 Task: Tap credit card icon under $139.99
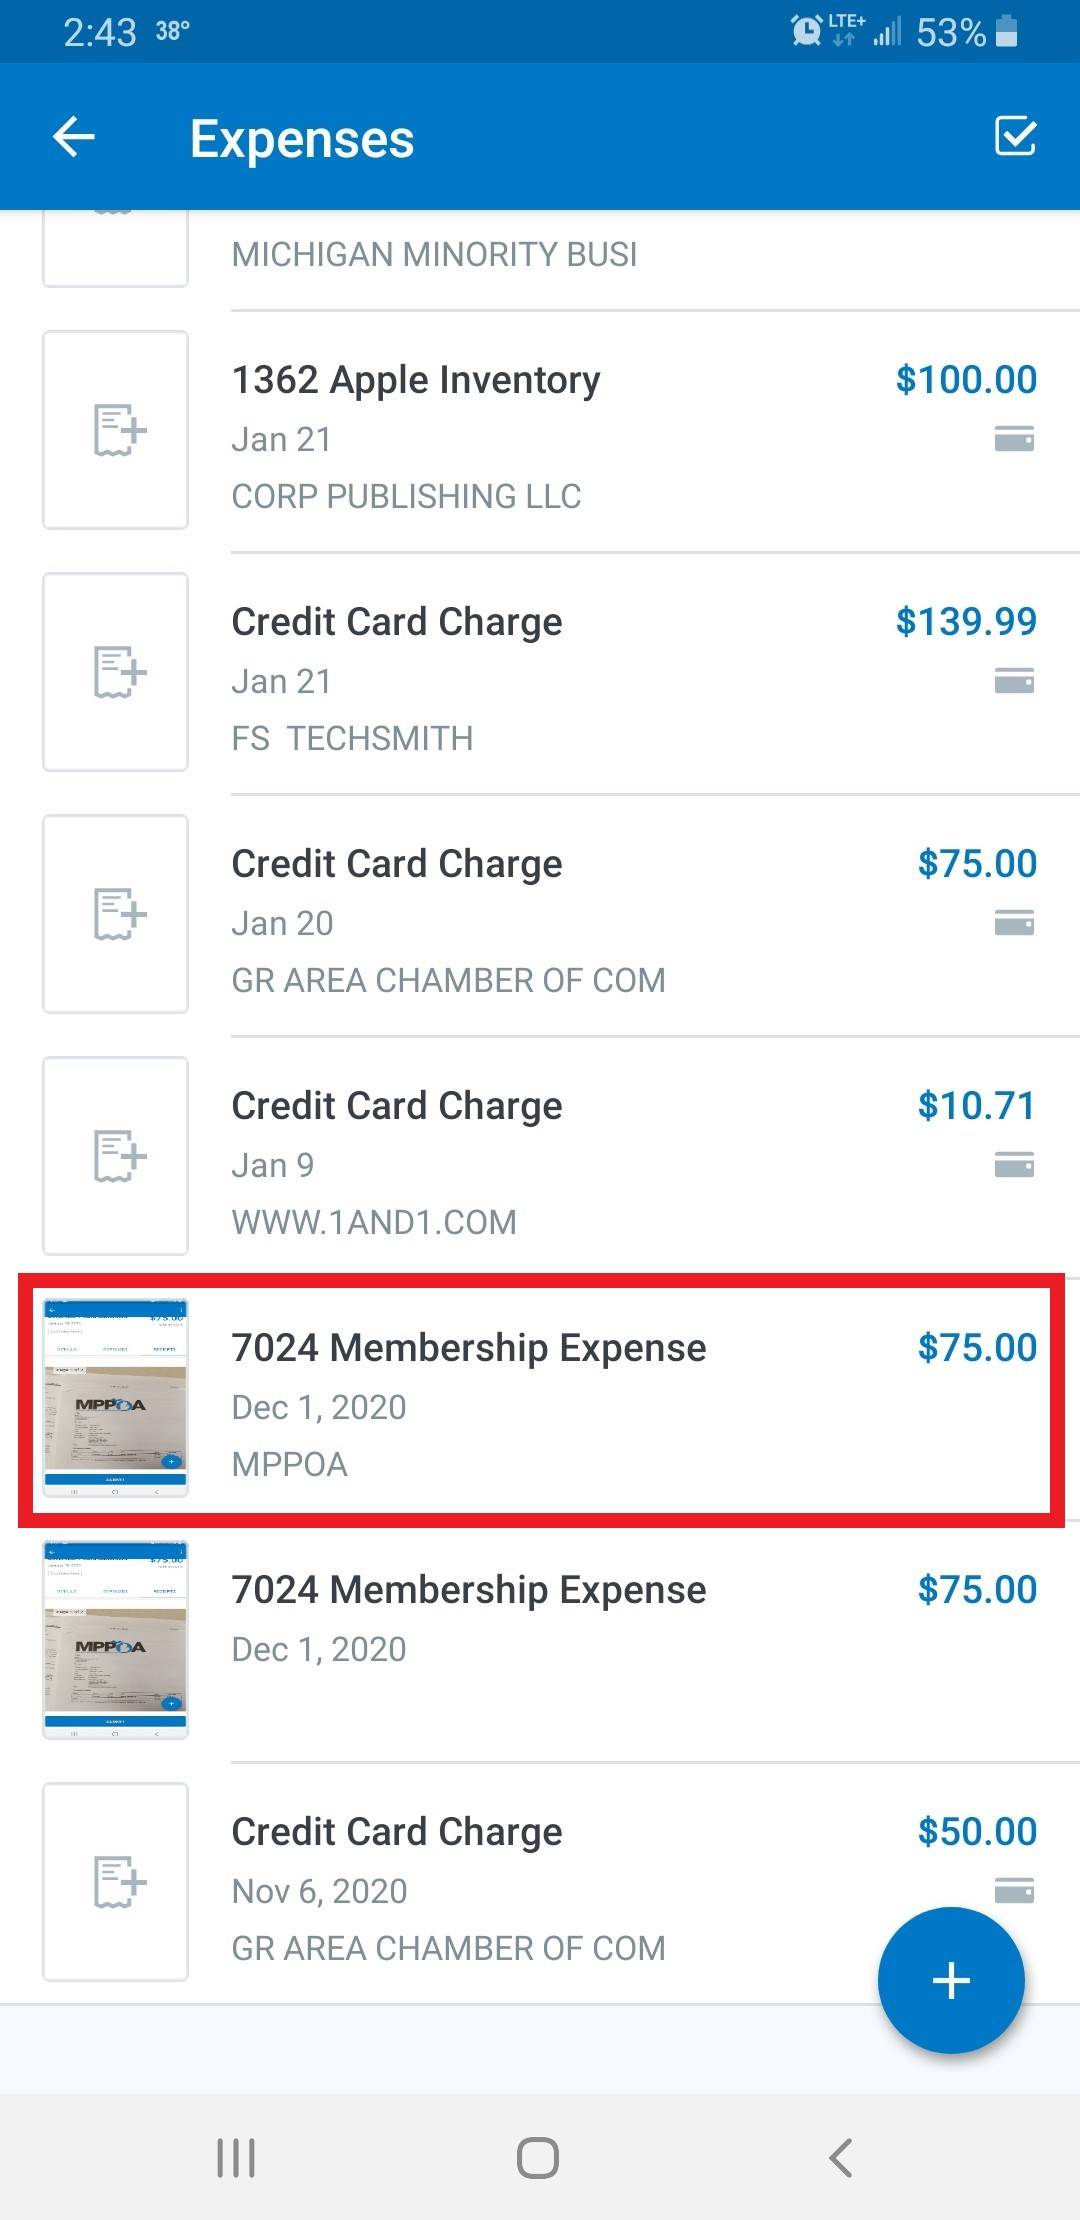[x=1014, y=682]
